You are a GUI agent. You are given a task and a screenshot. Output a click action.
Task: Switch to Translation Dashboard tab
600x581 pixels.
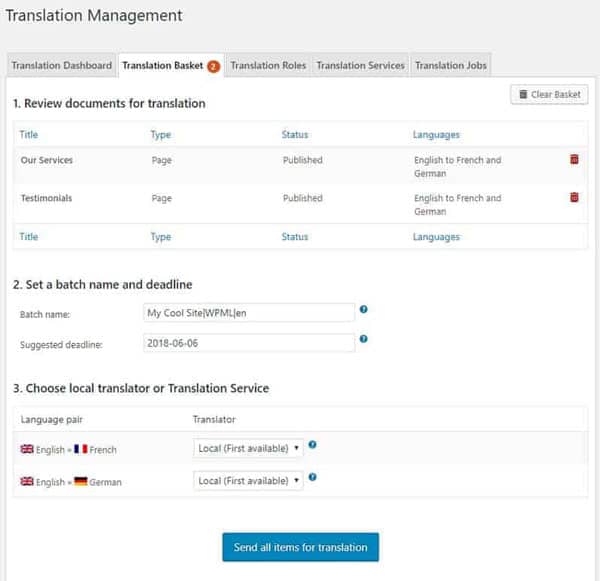tap(61, 66)
